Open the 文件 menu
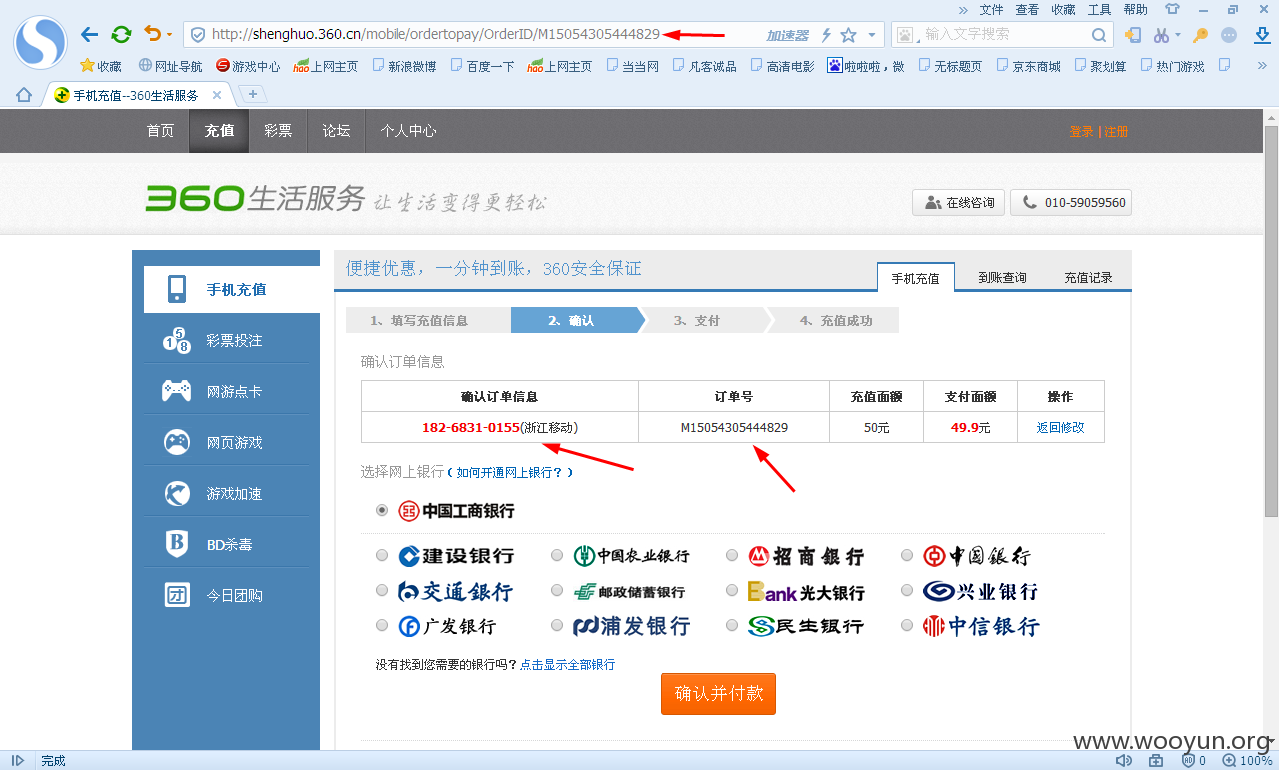Screen dimensions: 1279x770 pos(991,9)
